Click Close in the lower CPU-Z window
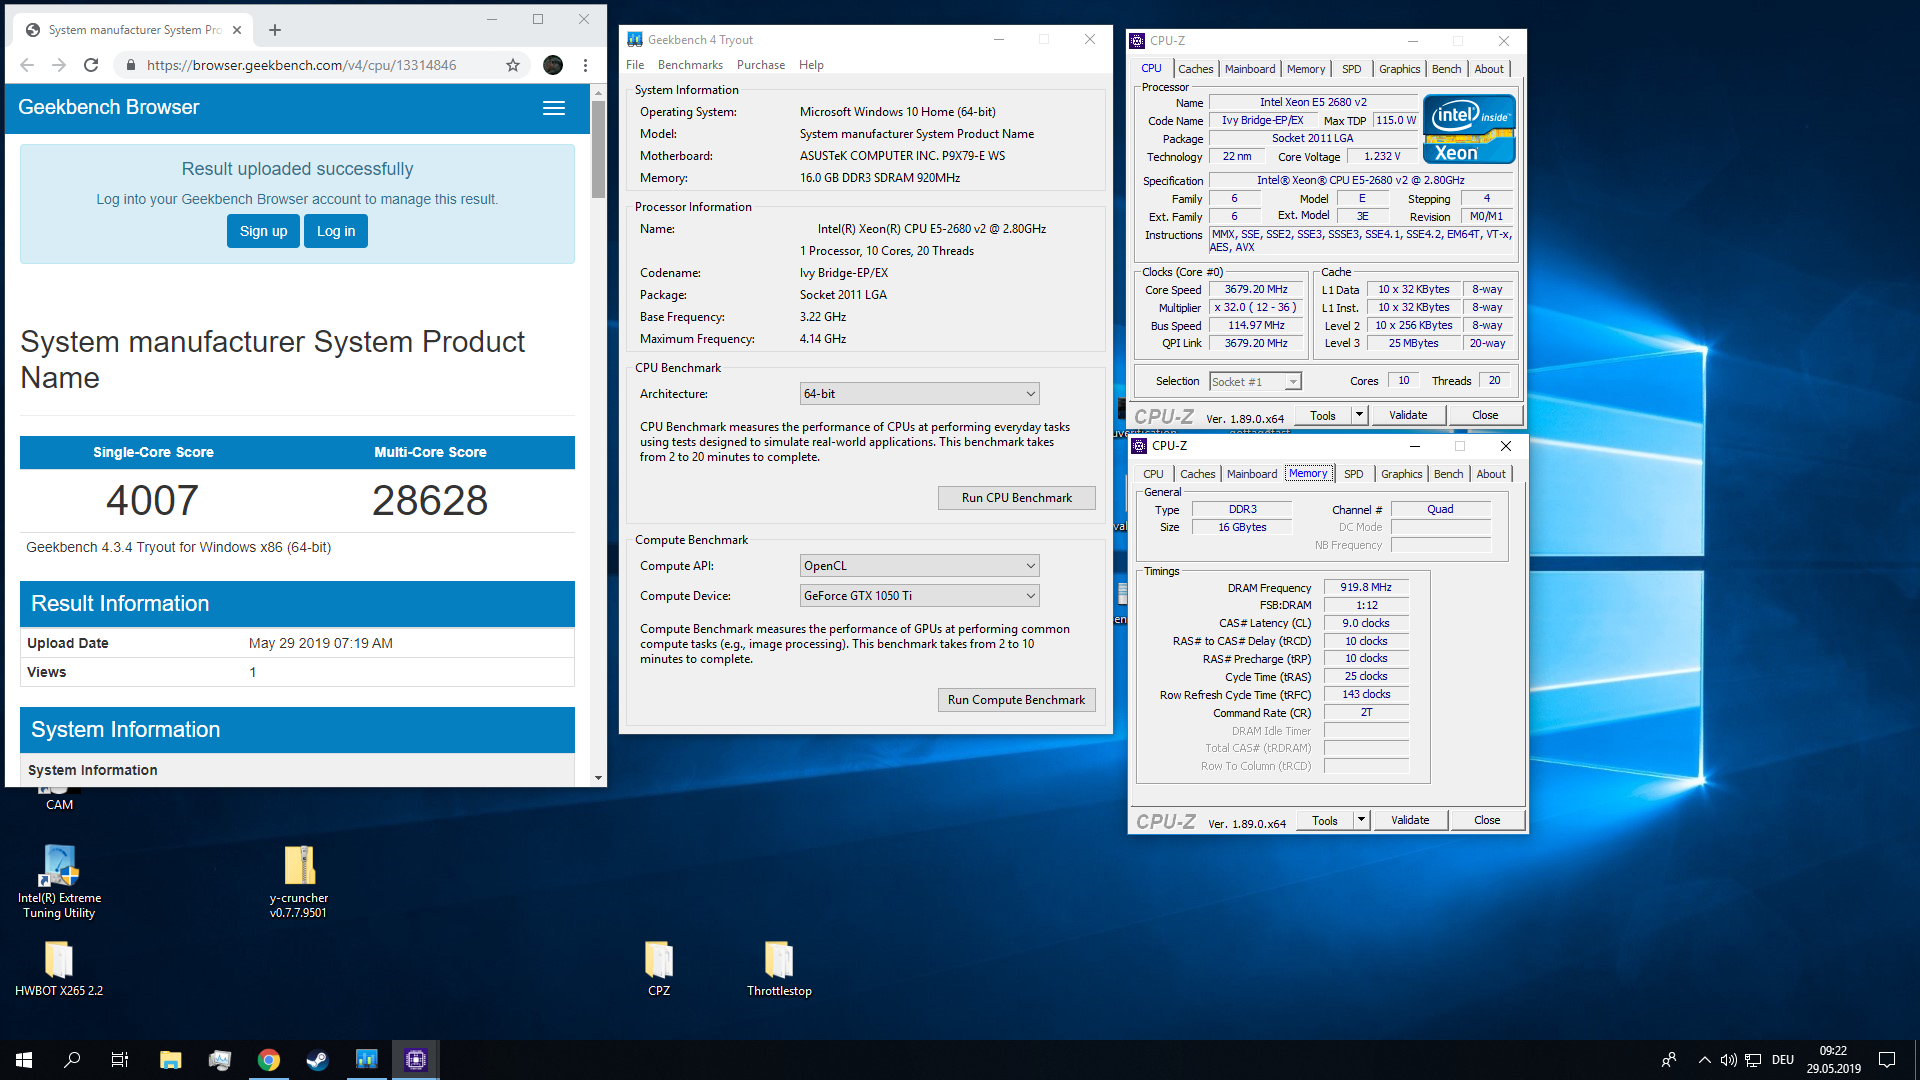Viewport: 1920px width, 1080px height. [x=1487, y=820]
